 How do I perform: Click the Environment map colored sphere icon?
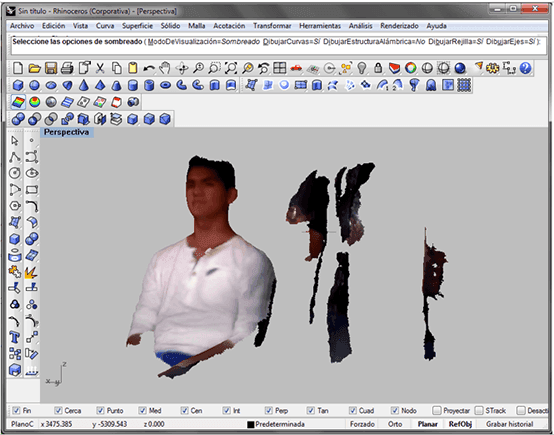tap(34, 102)
